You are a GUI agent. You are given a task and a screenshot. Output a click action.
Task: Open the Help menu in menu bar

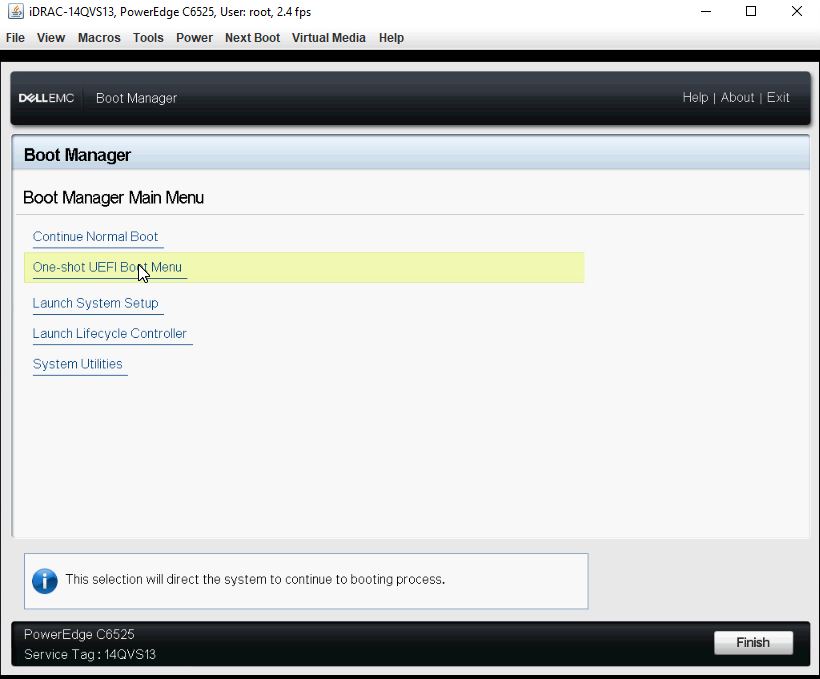(391, 38)
